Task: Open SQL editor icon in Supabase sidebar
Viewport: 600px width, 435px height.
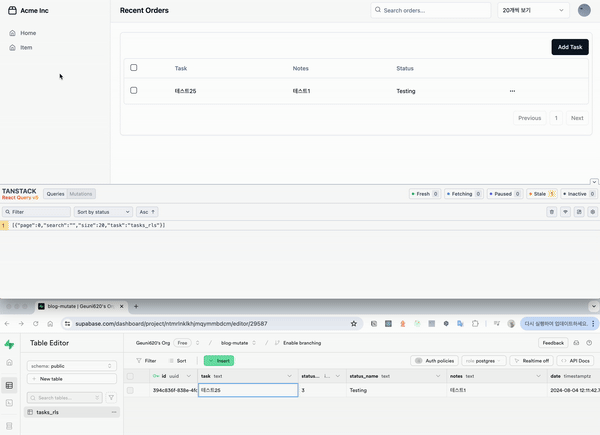Action: click(x=10, y=403)
